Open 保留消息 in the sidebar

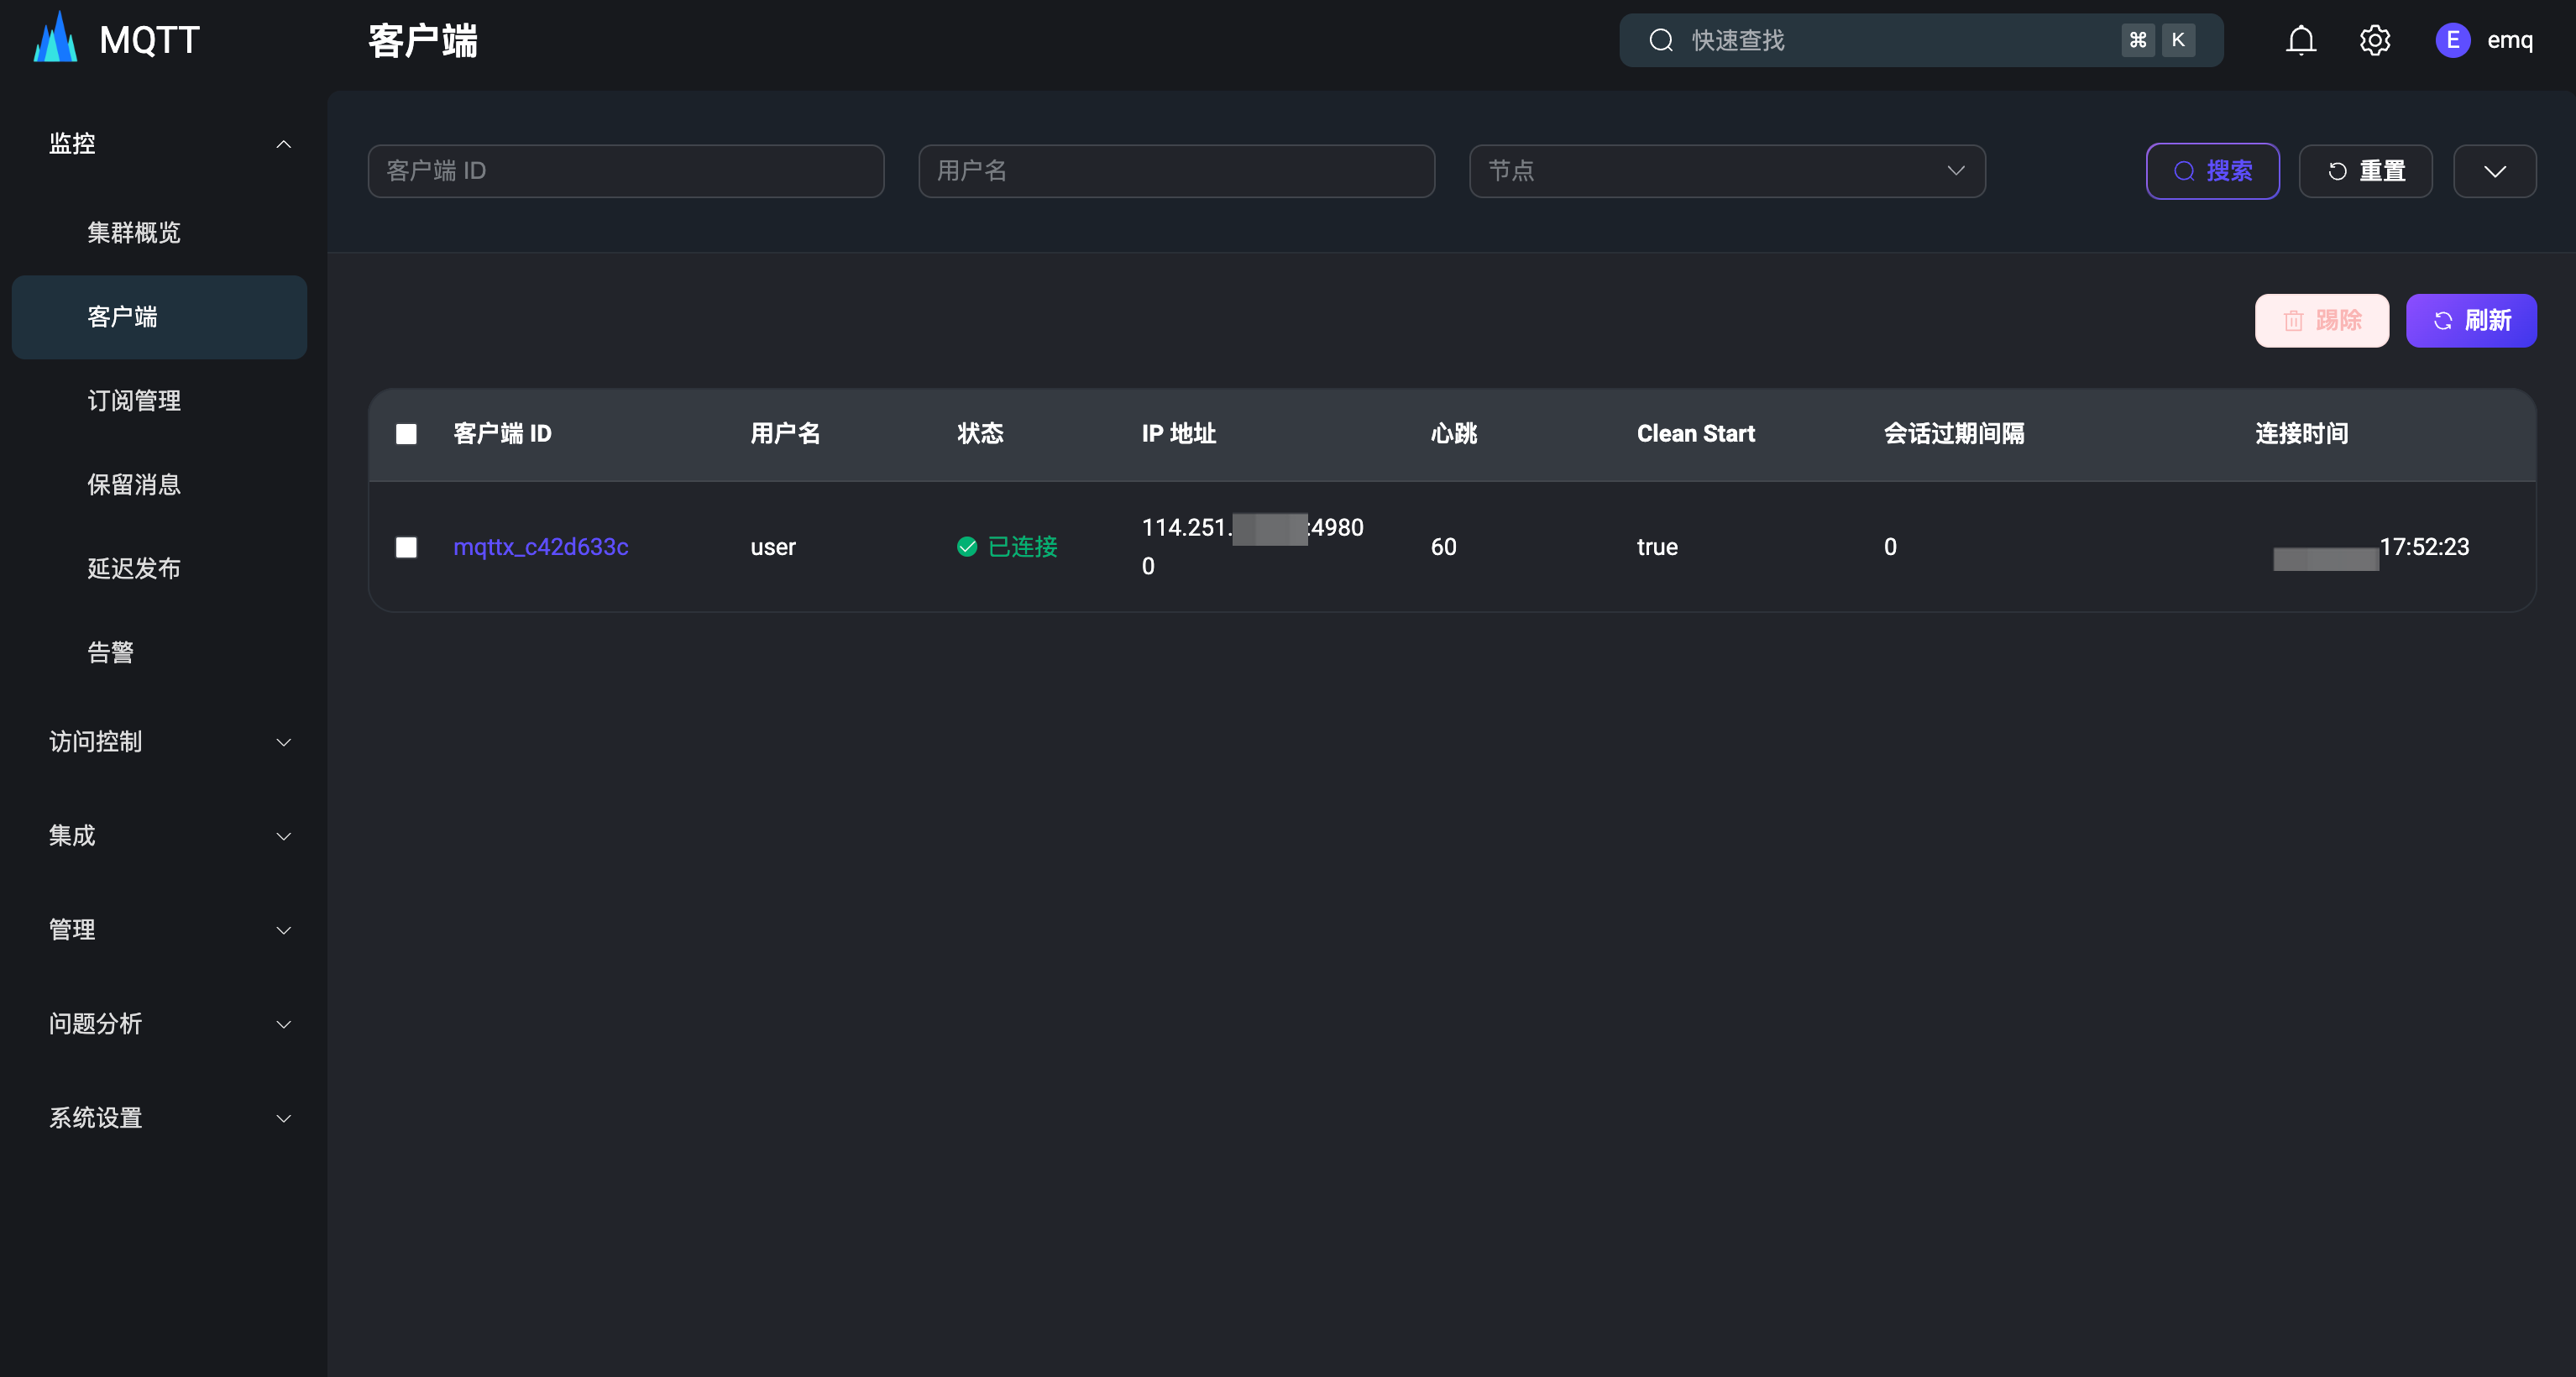coord(134,485)
